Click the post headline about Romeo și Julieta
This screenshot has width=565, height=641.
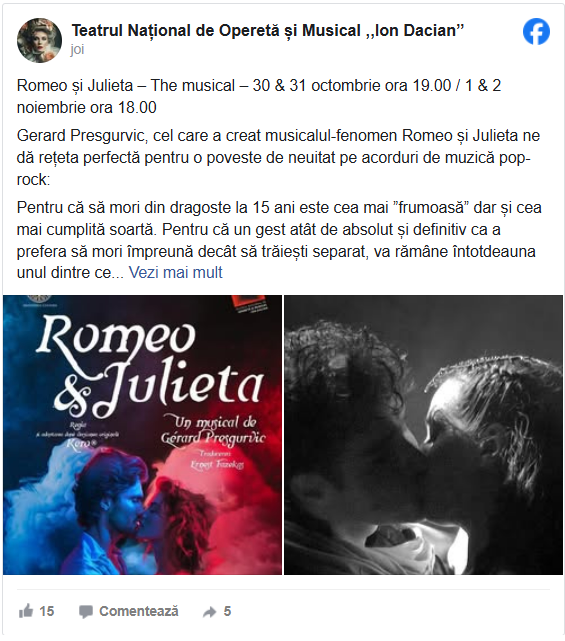coord(259,96)
